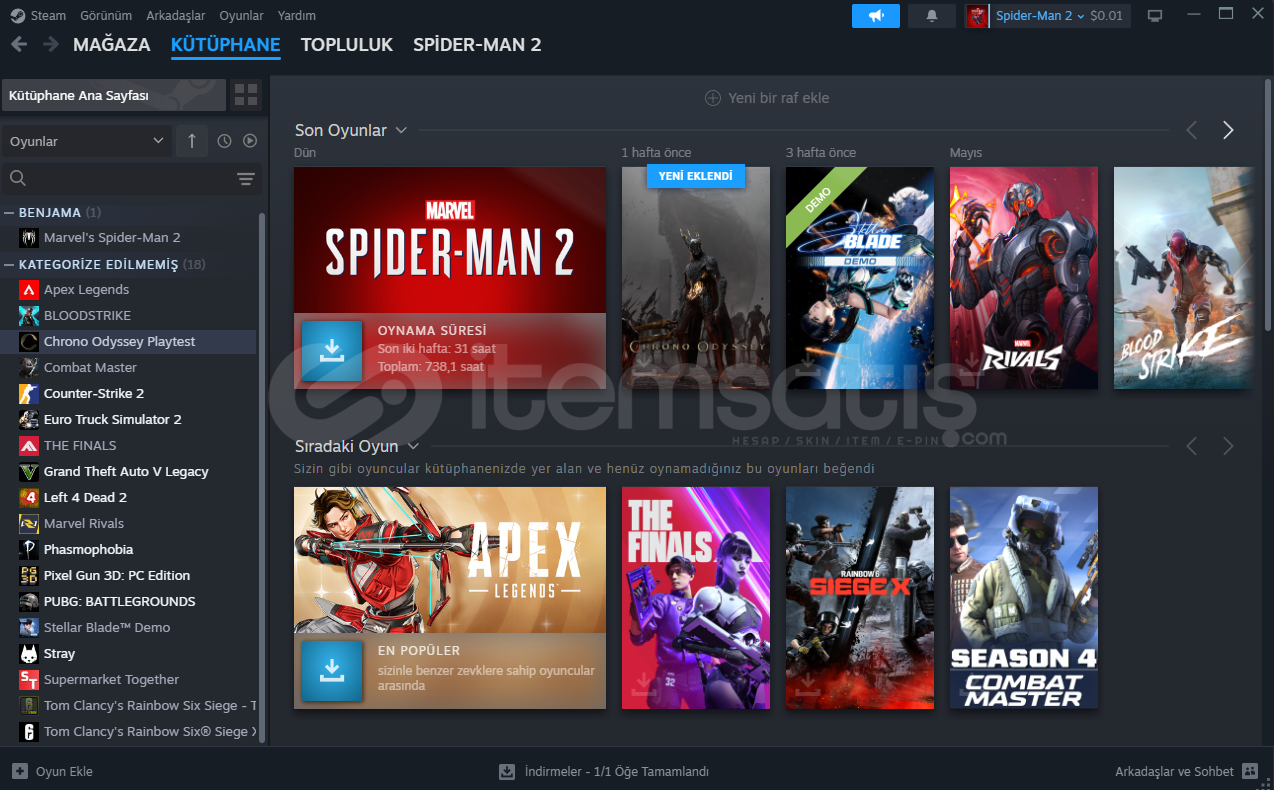Click inside the library search field
Image resolution: width=1274 pixels, height=790 pixels.
(110, 178)
